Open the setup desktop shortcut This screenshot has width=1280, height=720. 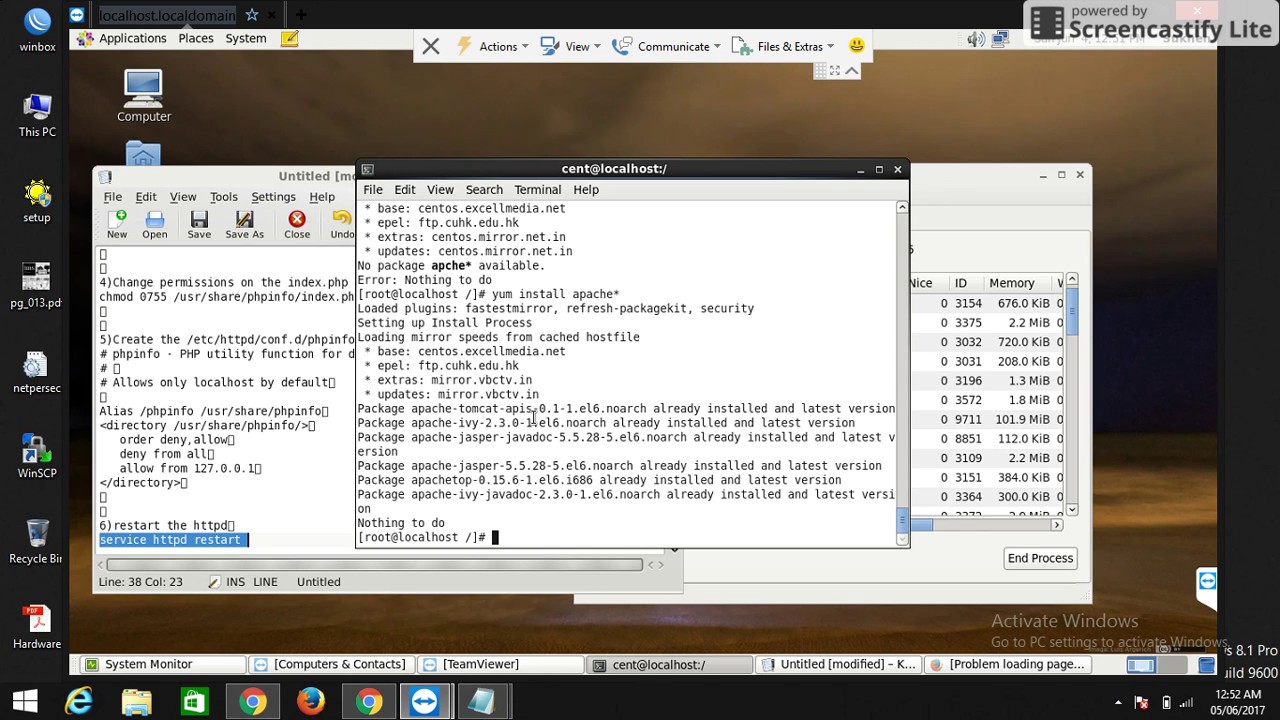tap(37, 201)
